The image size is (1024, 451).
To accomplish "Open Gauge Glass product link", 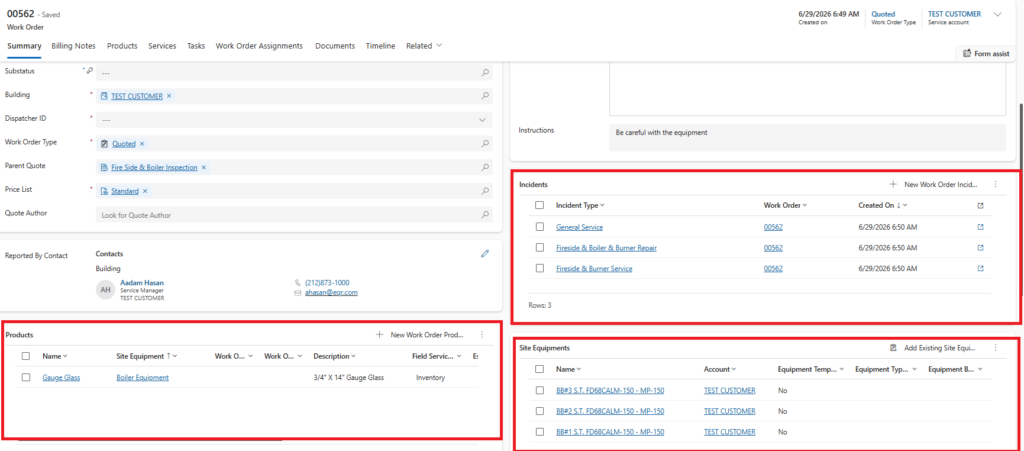I will click(61, 377).
